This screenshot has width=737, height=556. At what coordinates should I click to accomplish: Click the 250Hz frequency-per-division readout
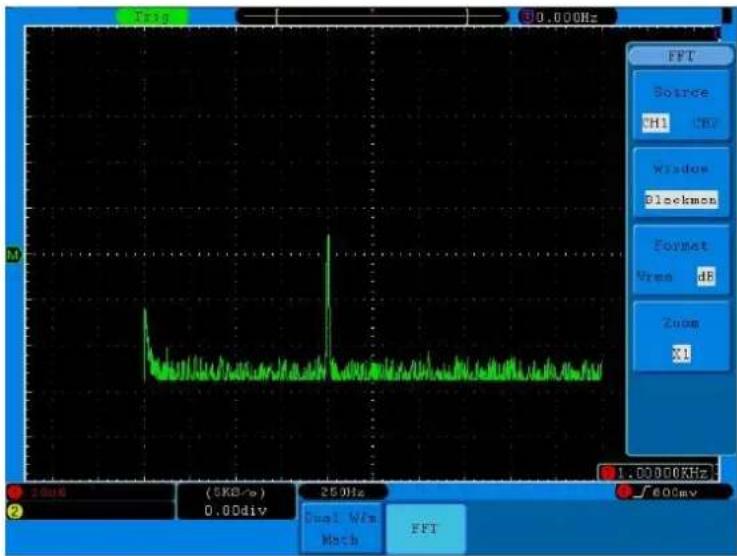point(343,492)
